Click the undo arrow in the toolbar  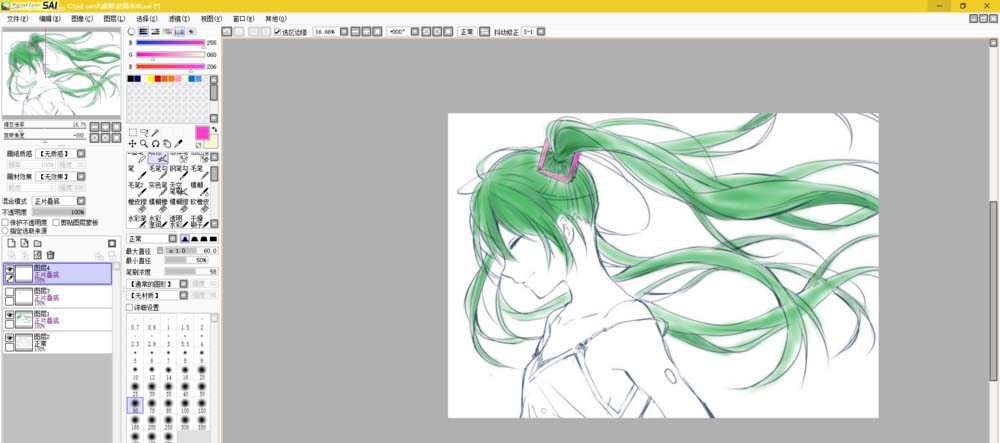coord(226,31)
